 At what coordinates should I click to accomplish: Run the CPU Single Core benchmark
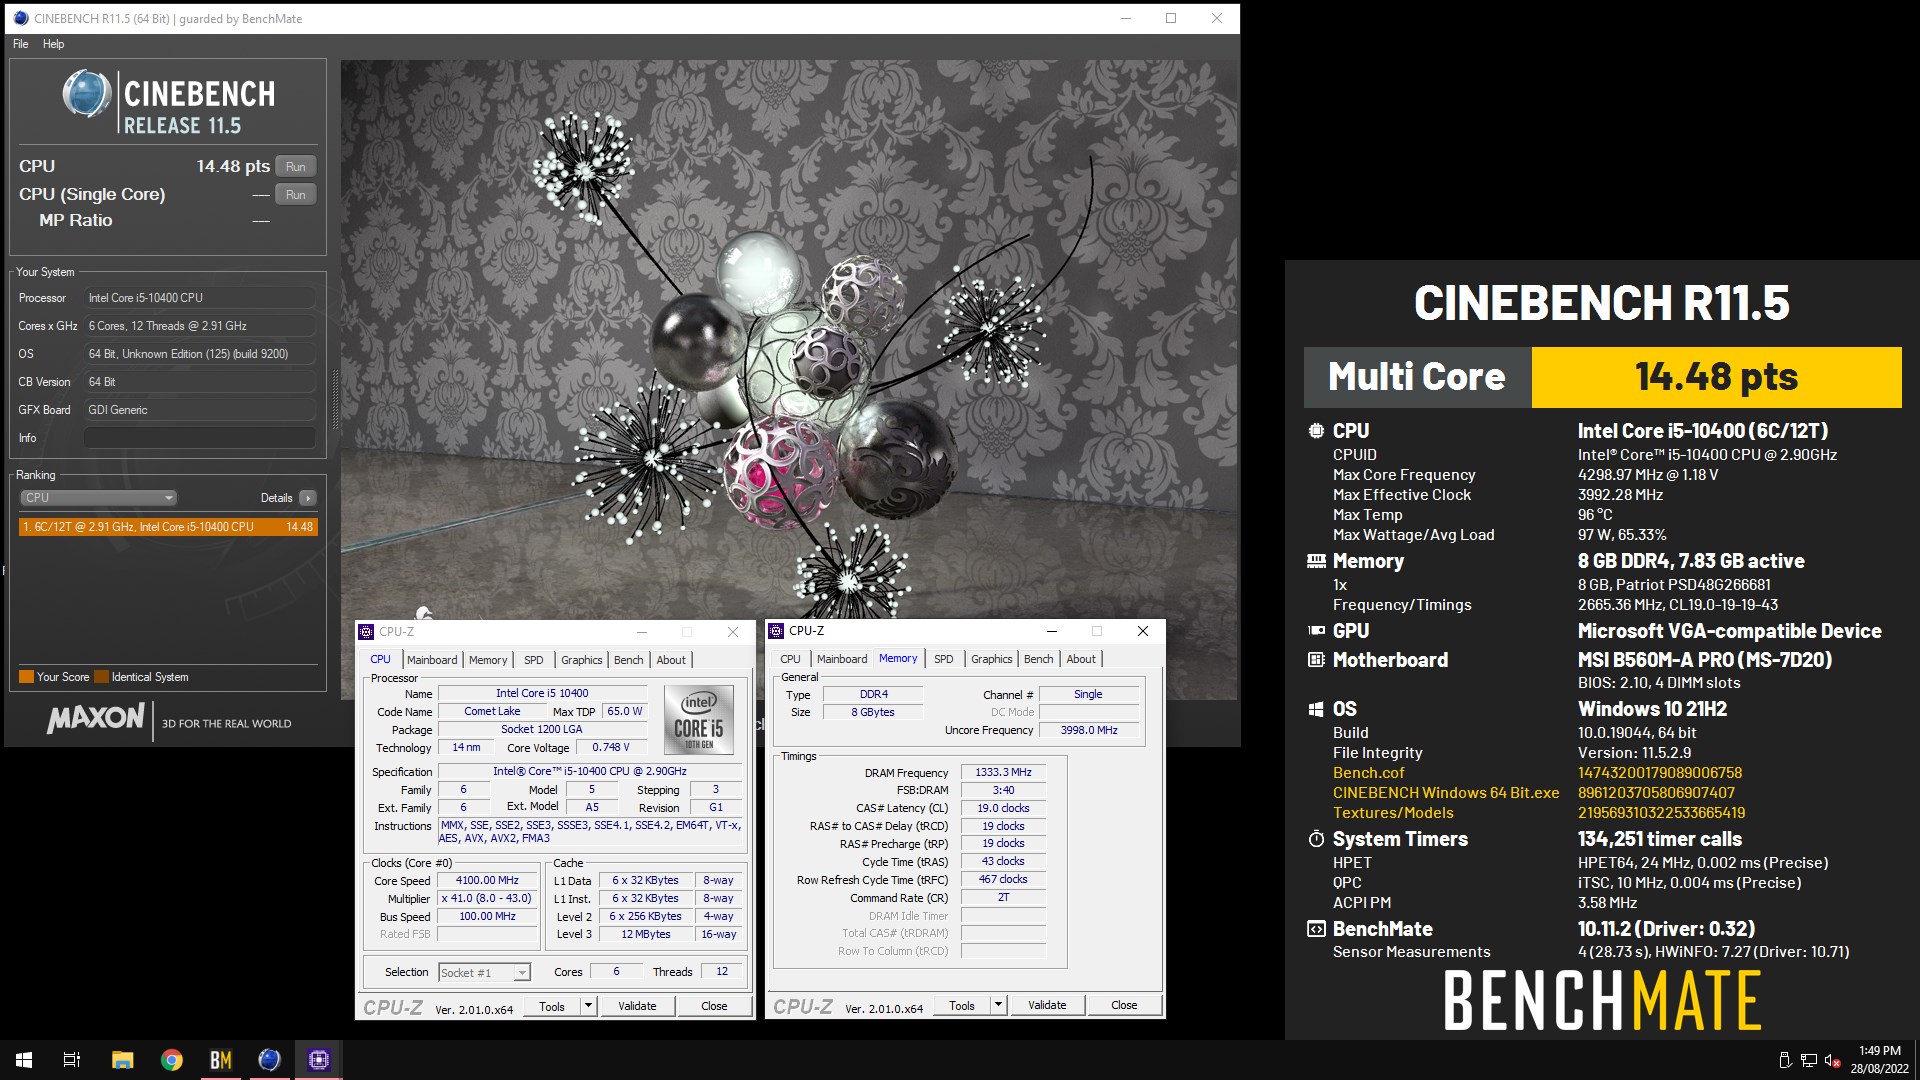pyautogui.click(x=295, y=195)
